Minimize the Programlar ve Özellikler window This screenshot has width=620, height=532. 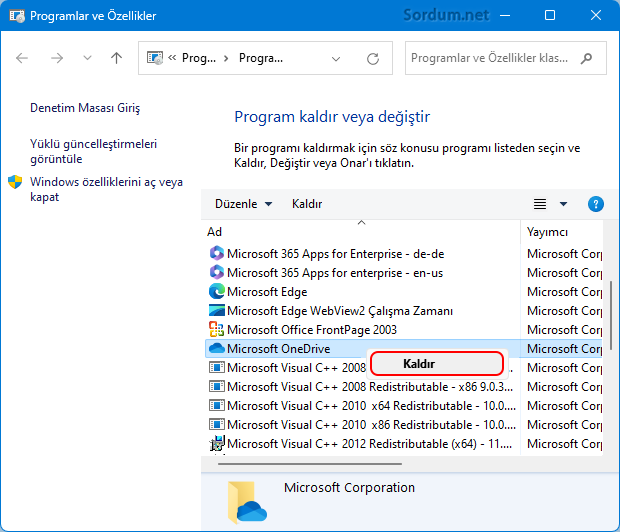(x=505, y=16)
